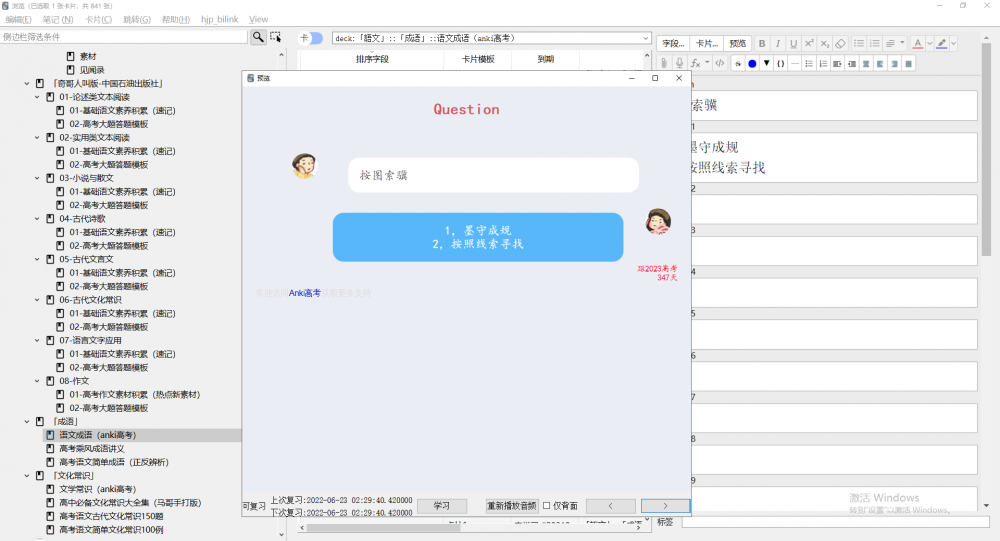Insert ordered list from top toolbar
1000x541 pixels.
[875, 43]
